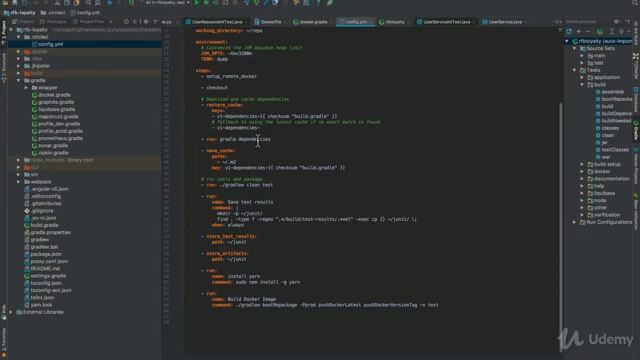This screenshot has height=360, width=640.
Task: Open the Database tool window side tab
Action: point(636,100)
